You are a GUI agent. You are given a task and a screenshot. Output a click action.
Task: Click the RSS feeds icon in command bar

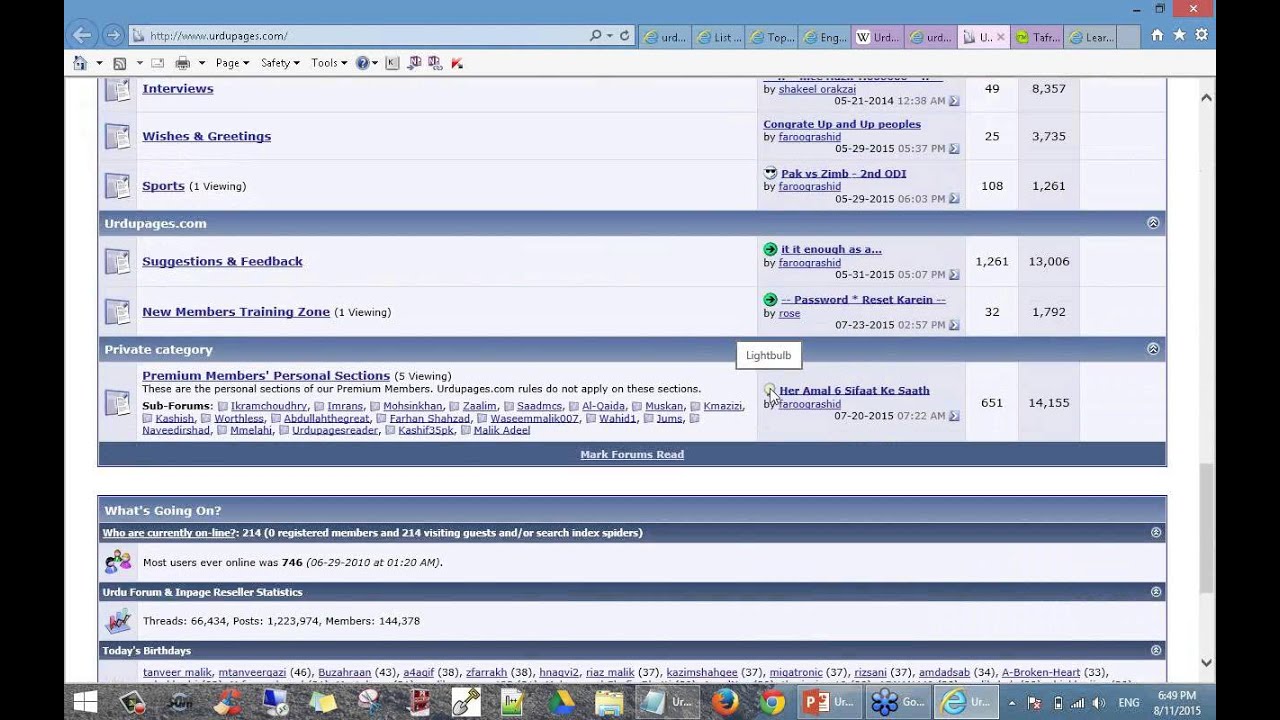click(x=120, y=63)
